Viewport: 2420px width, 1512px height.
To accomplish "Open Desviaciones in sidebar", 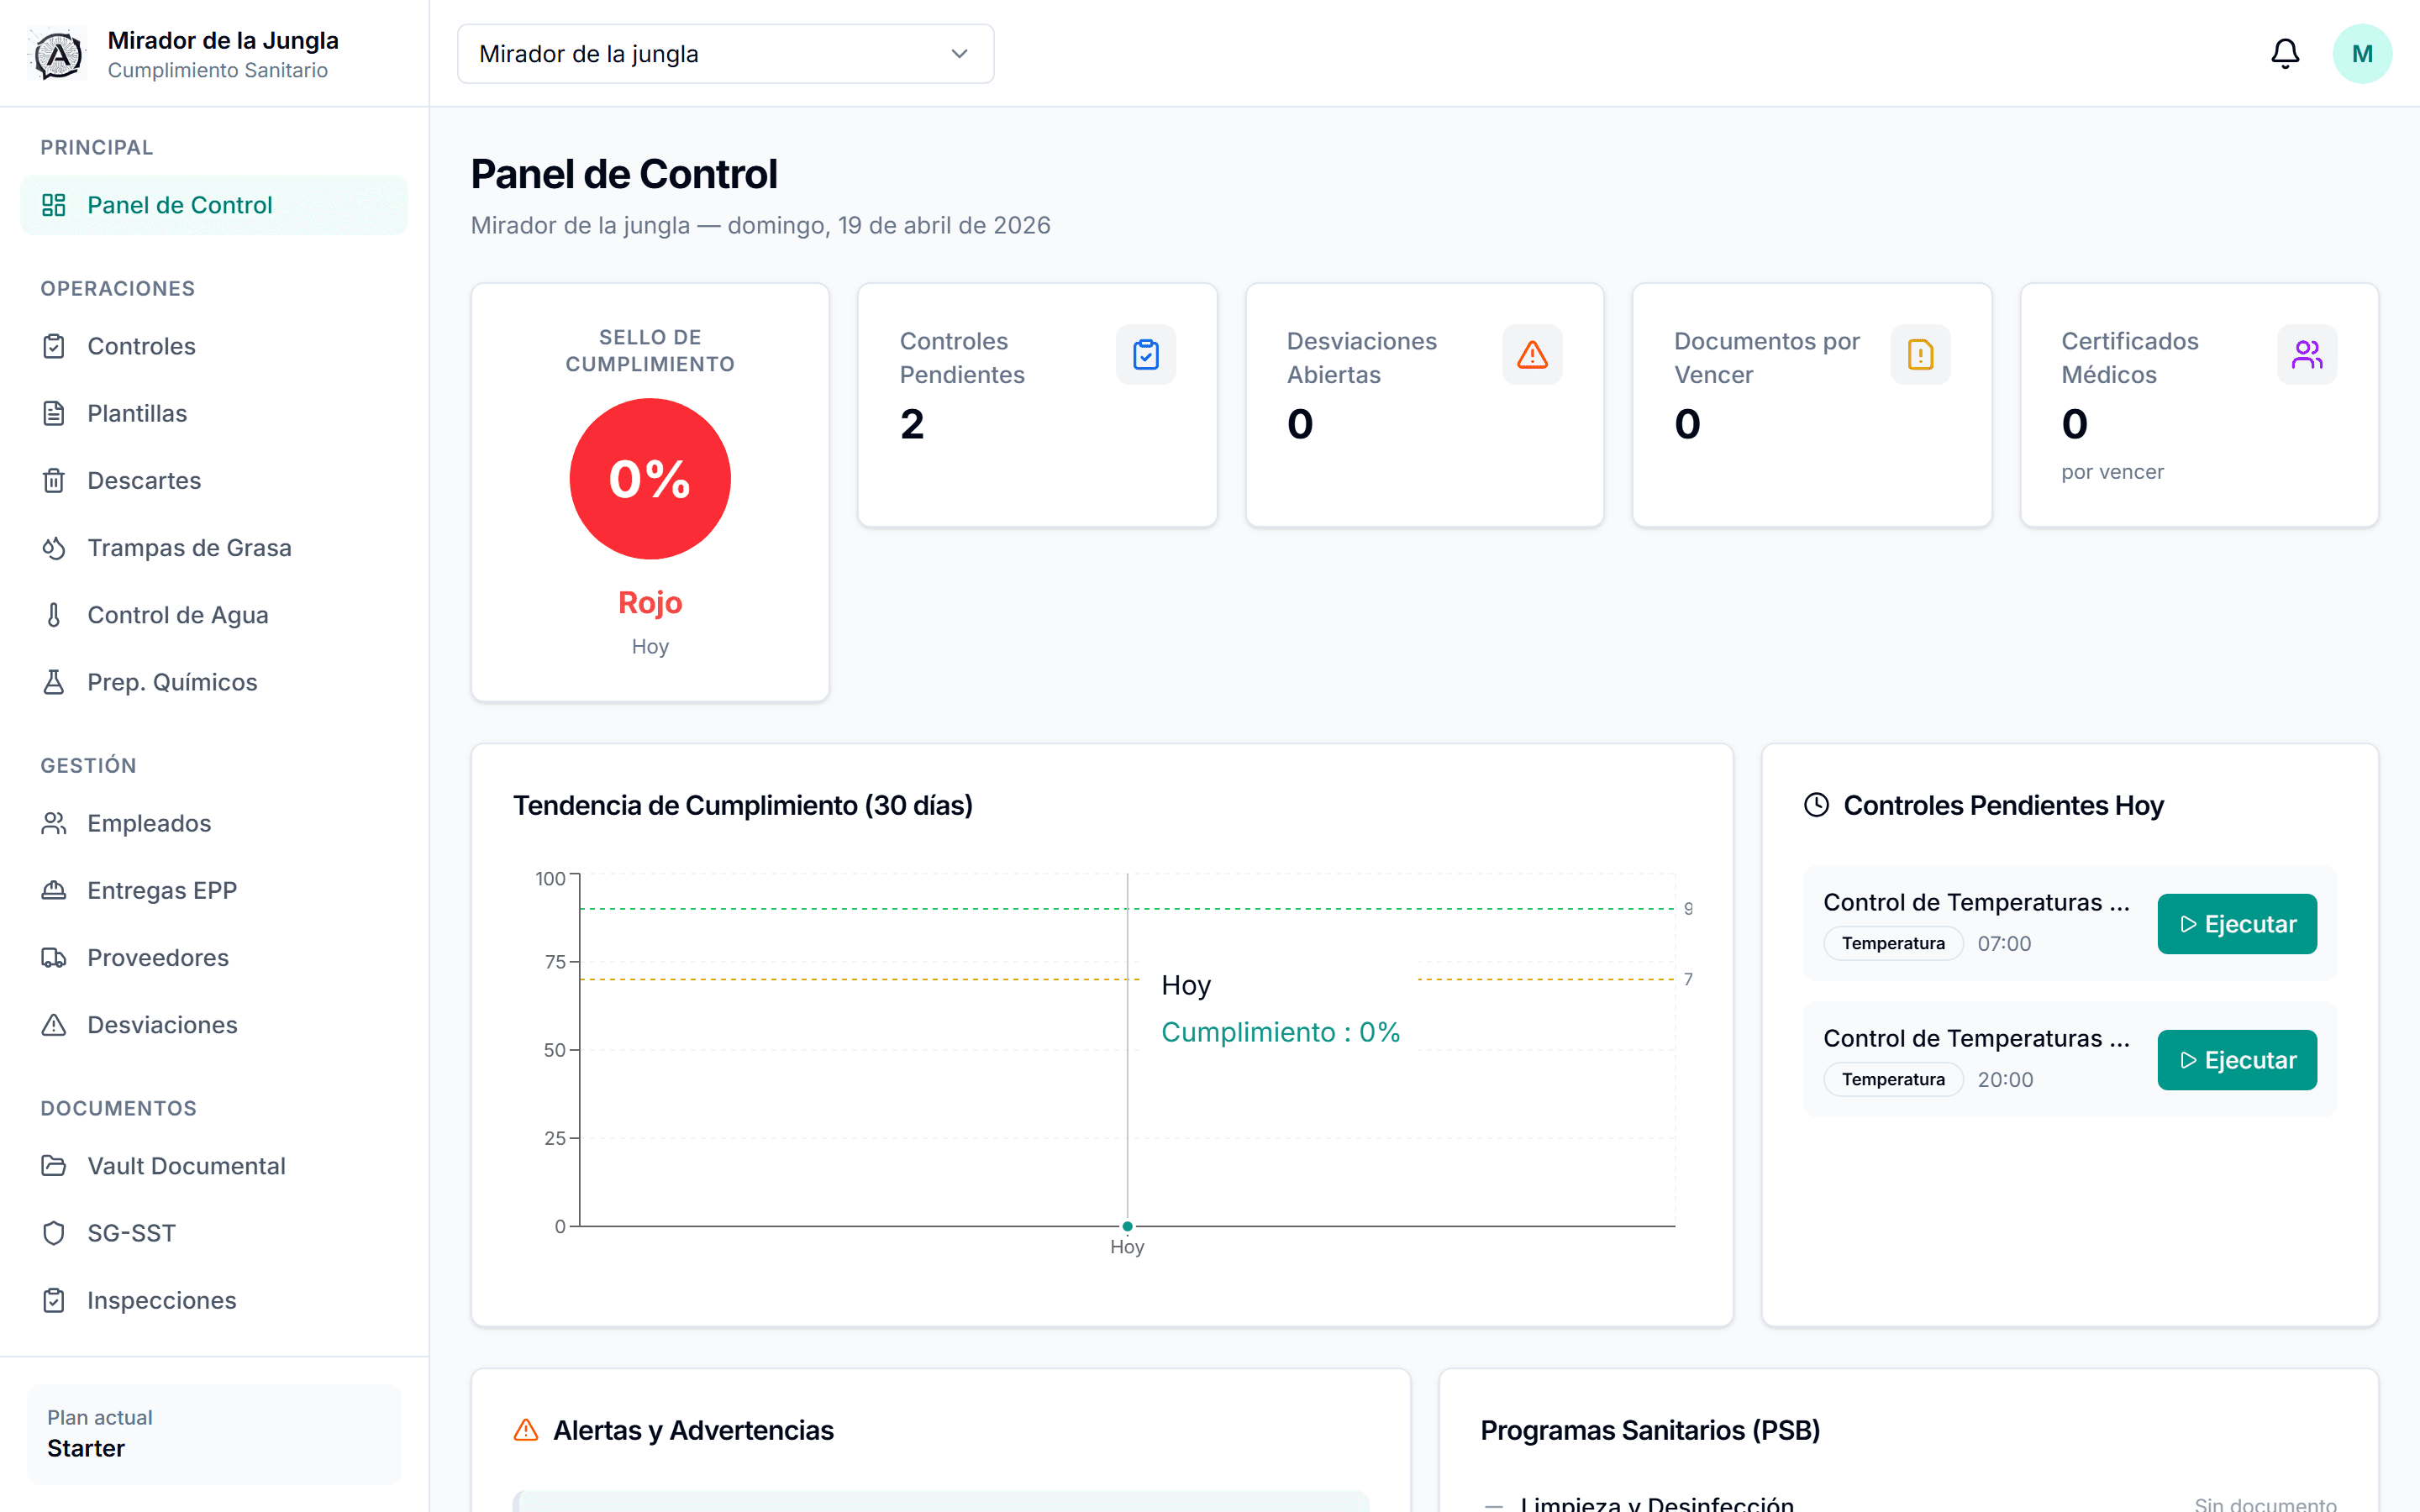I will [214, 1025].
